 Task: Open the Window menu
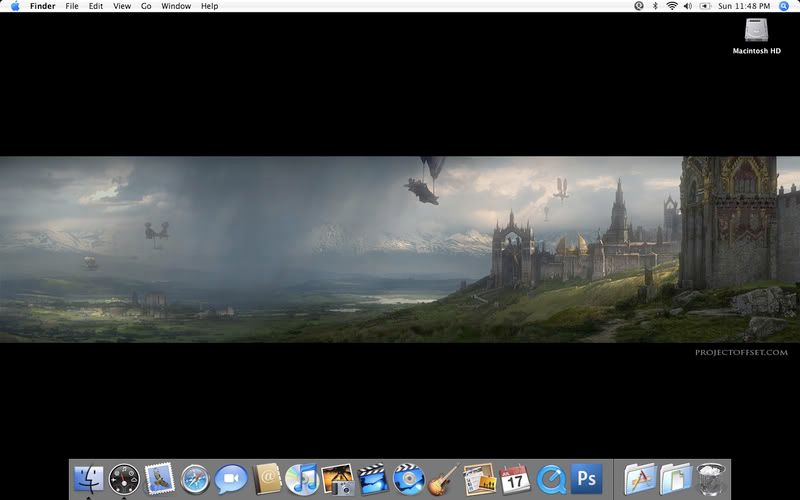[176, 6]
